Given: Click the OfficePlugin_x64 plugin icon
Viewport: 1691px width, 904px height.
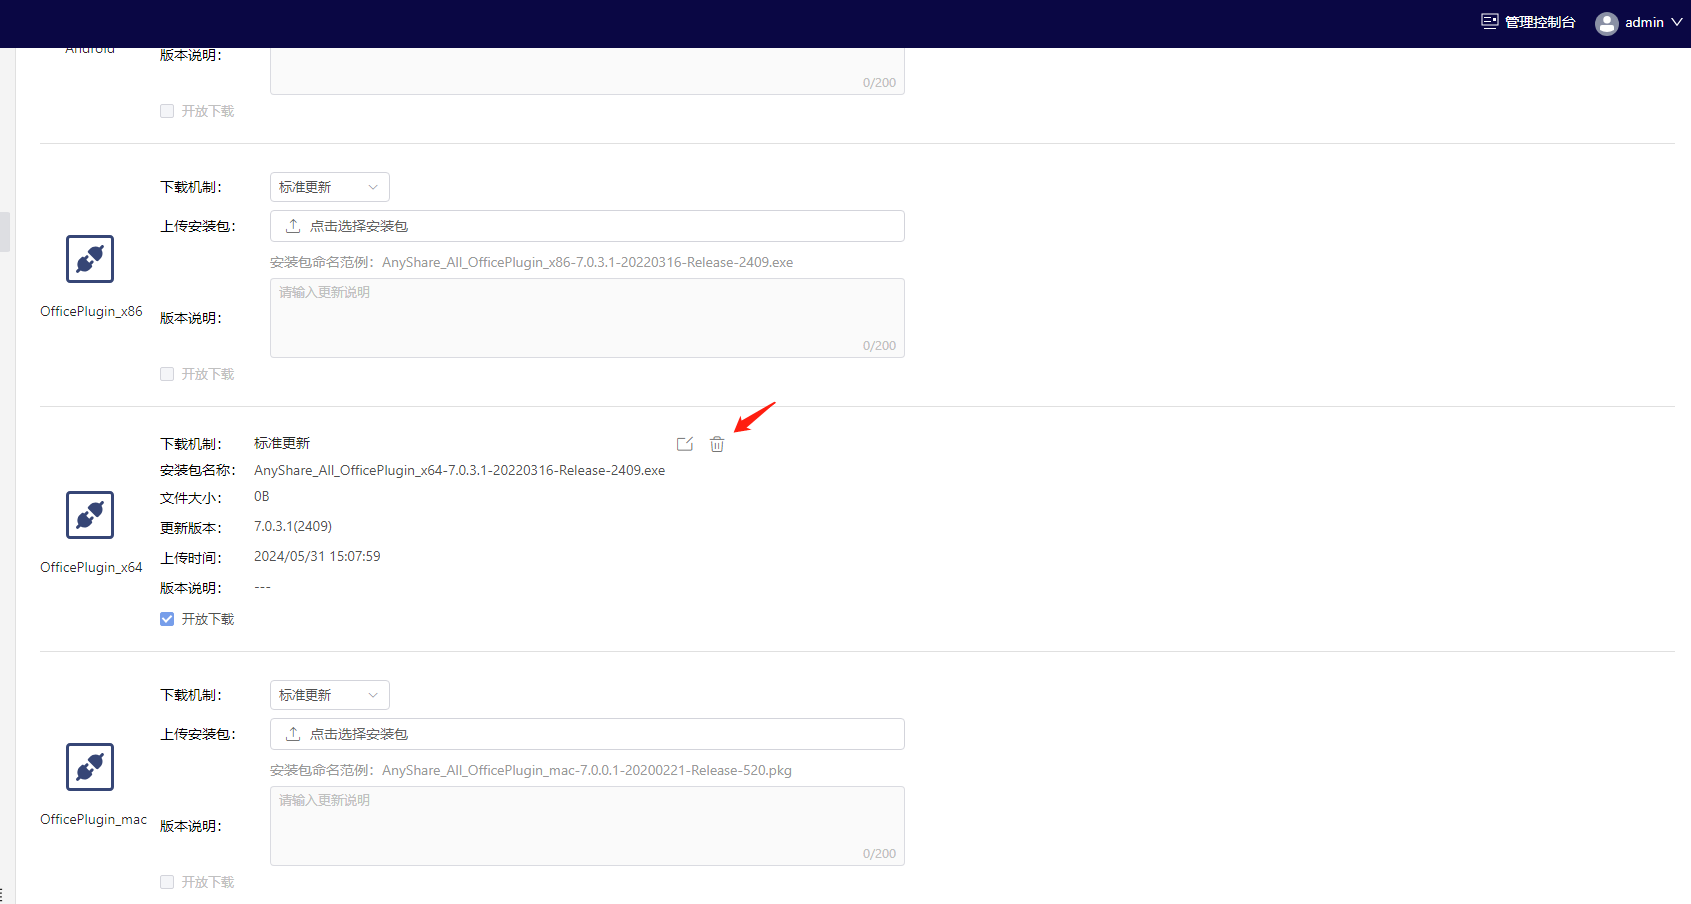Looking at the screenshot, I should 90,515.
